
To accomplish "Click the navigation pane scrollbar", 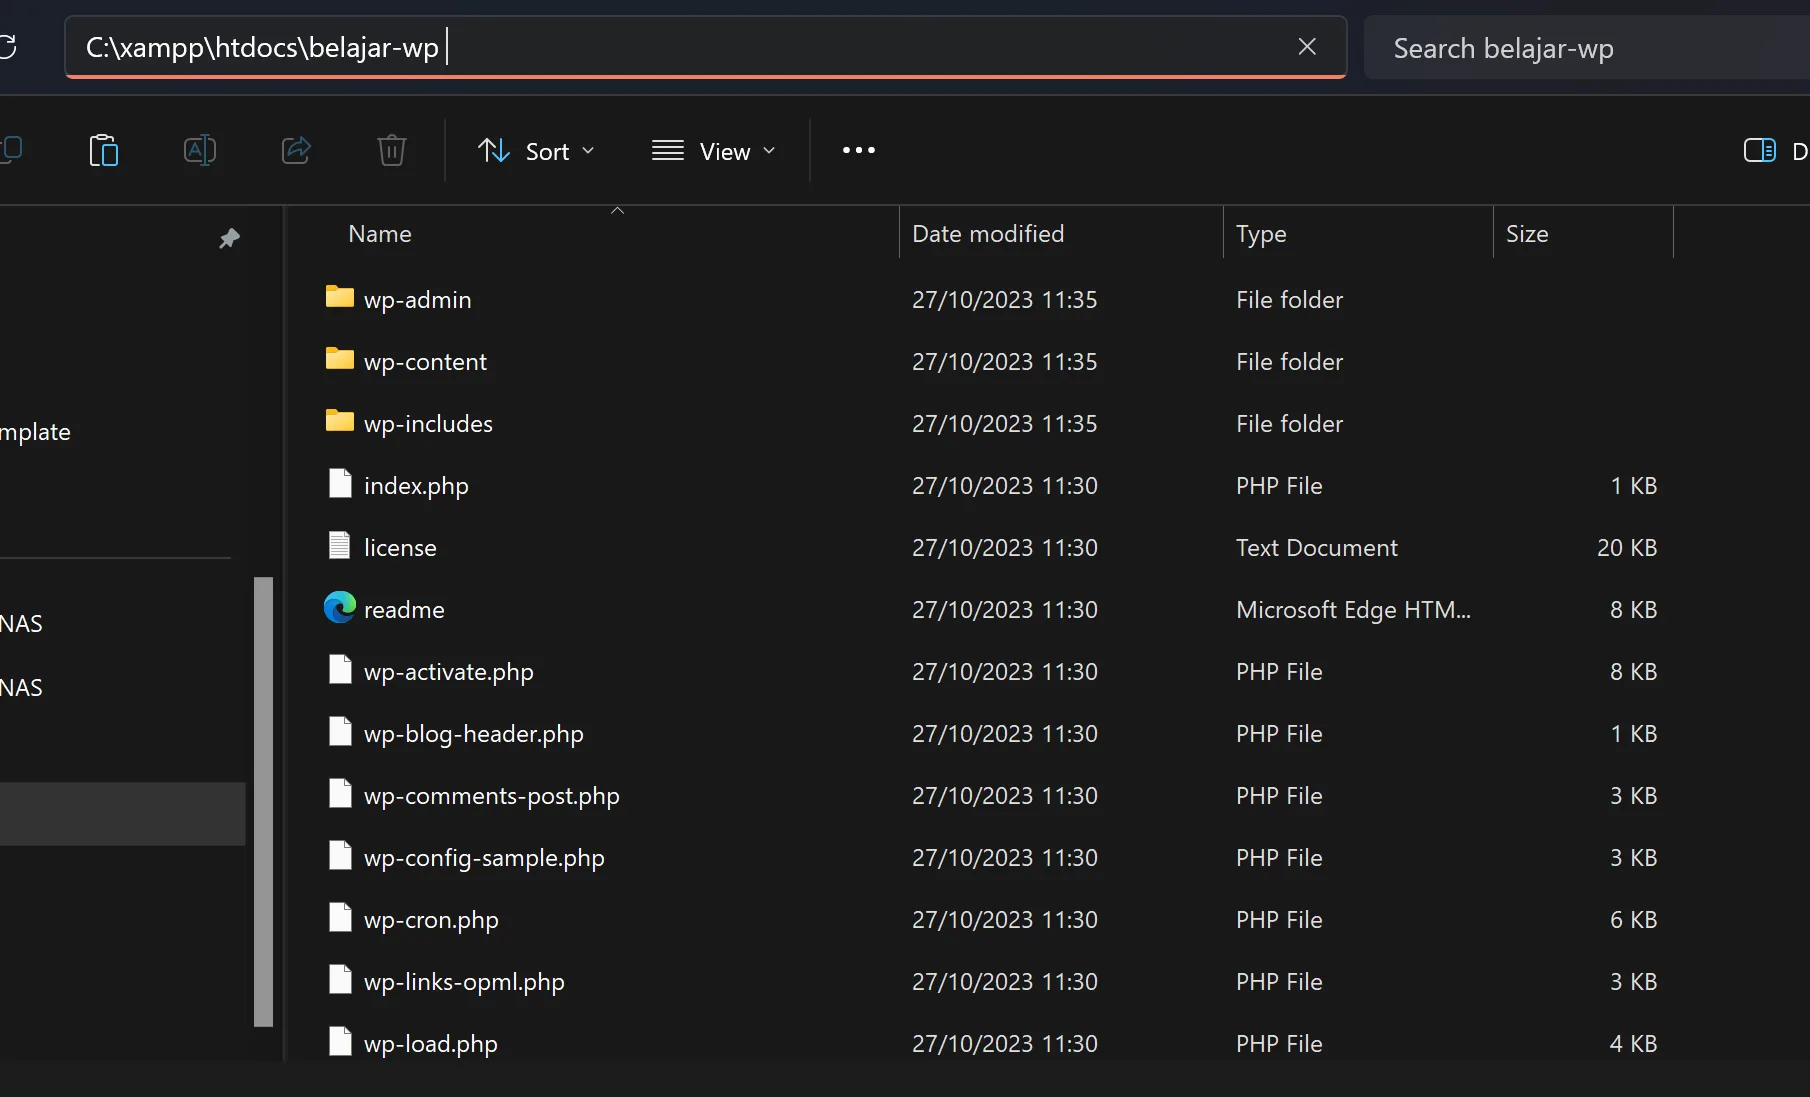I will click(263, 802).
